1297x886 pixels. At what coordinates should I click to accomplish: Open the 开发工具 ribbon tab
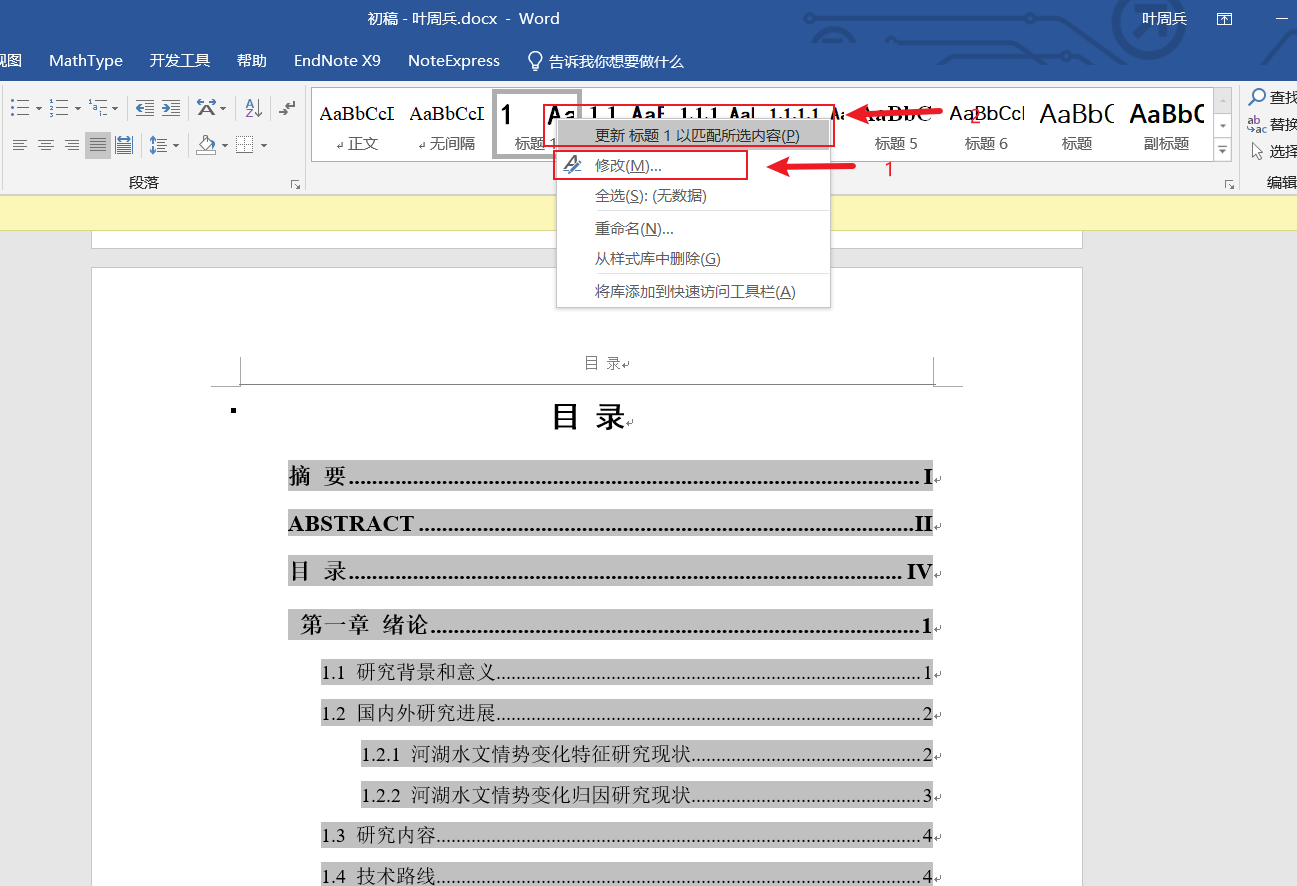(180, 61)
